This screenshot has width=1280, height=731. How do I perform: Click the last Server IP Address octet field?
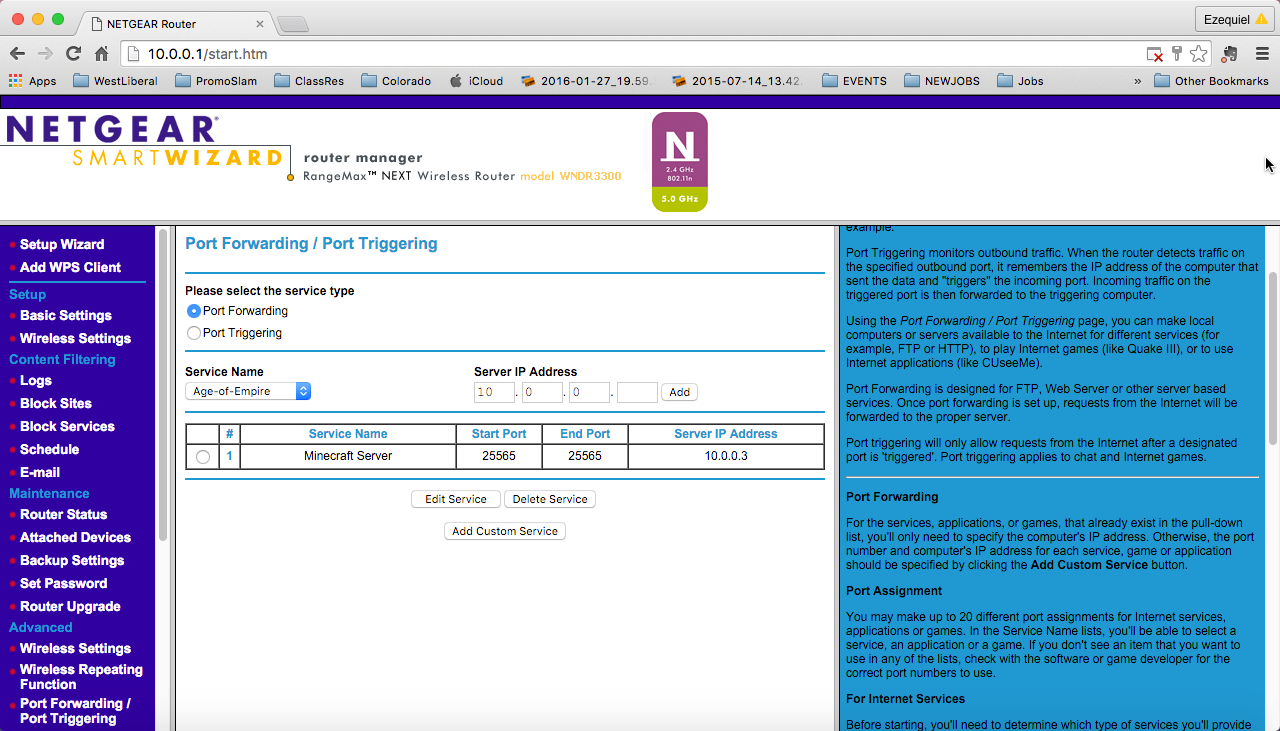[x=637, y=392]
